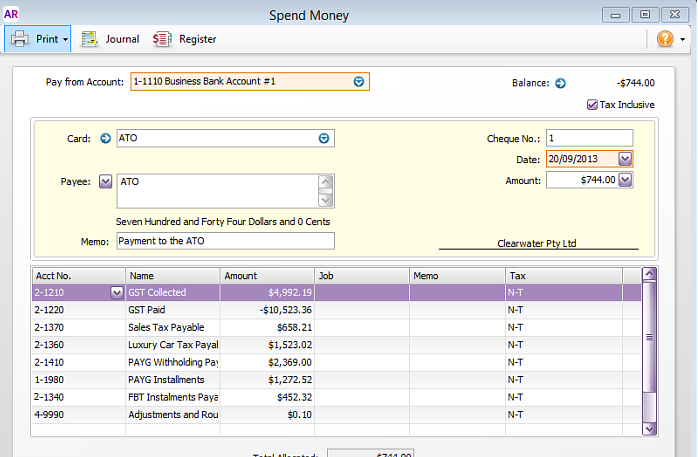Click the table scroll down arrow
The height and width of the screenshot is (457, 698).
649,429
